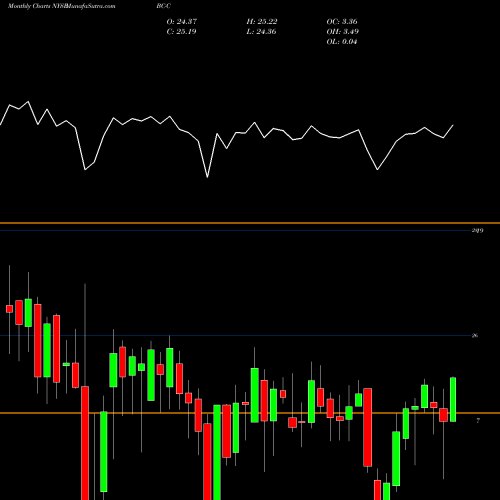Viewport: 500px width, 500px height.
Task: Select the low price value L: 24.36
Action: (x=261, y=32)
